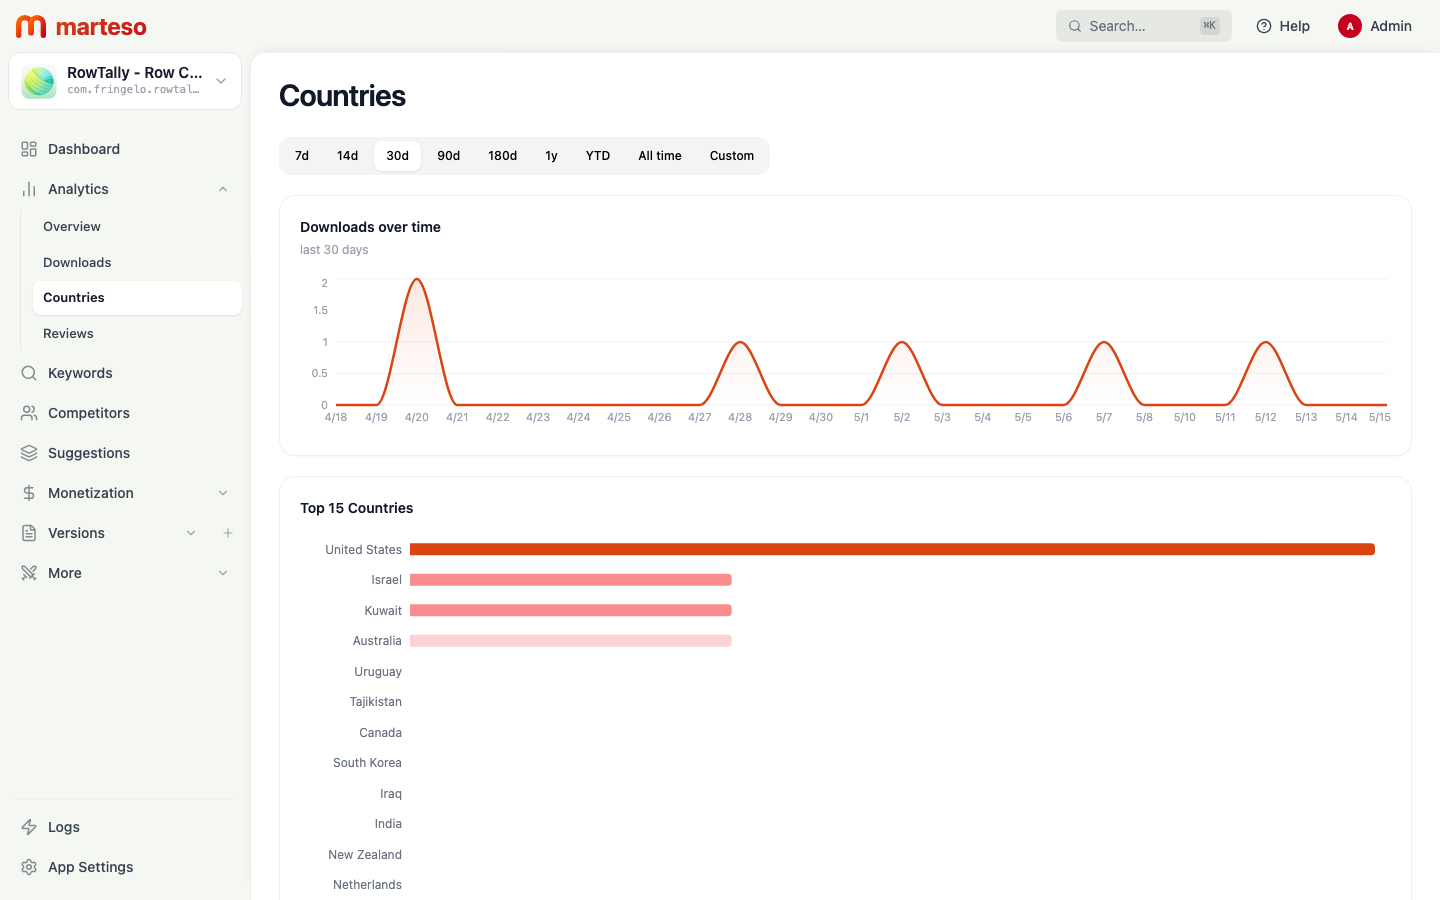The image size is (1440, 900).
Task: Open the Admin account menu label
Action: tap(1391, 26)
